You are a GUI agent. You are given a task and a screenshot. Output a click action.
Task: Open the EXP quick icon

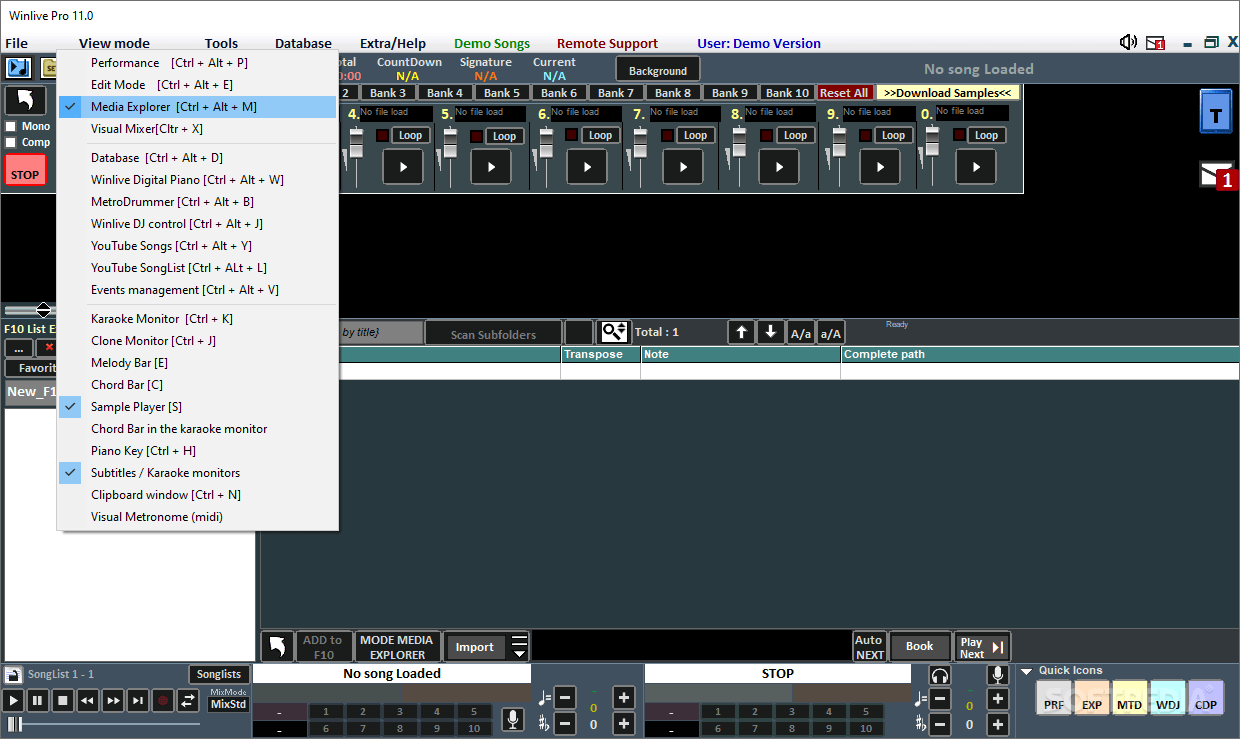tap(1092, 698)
